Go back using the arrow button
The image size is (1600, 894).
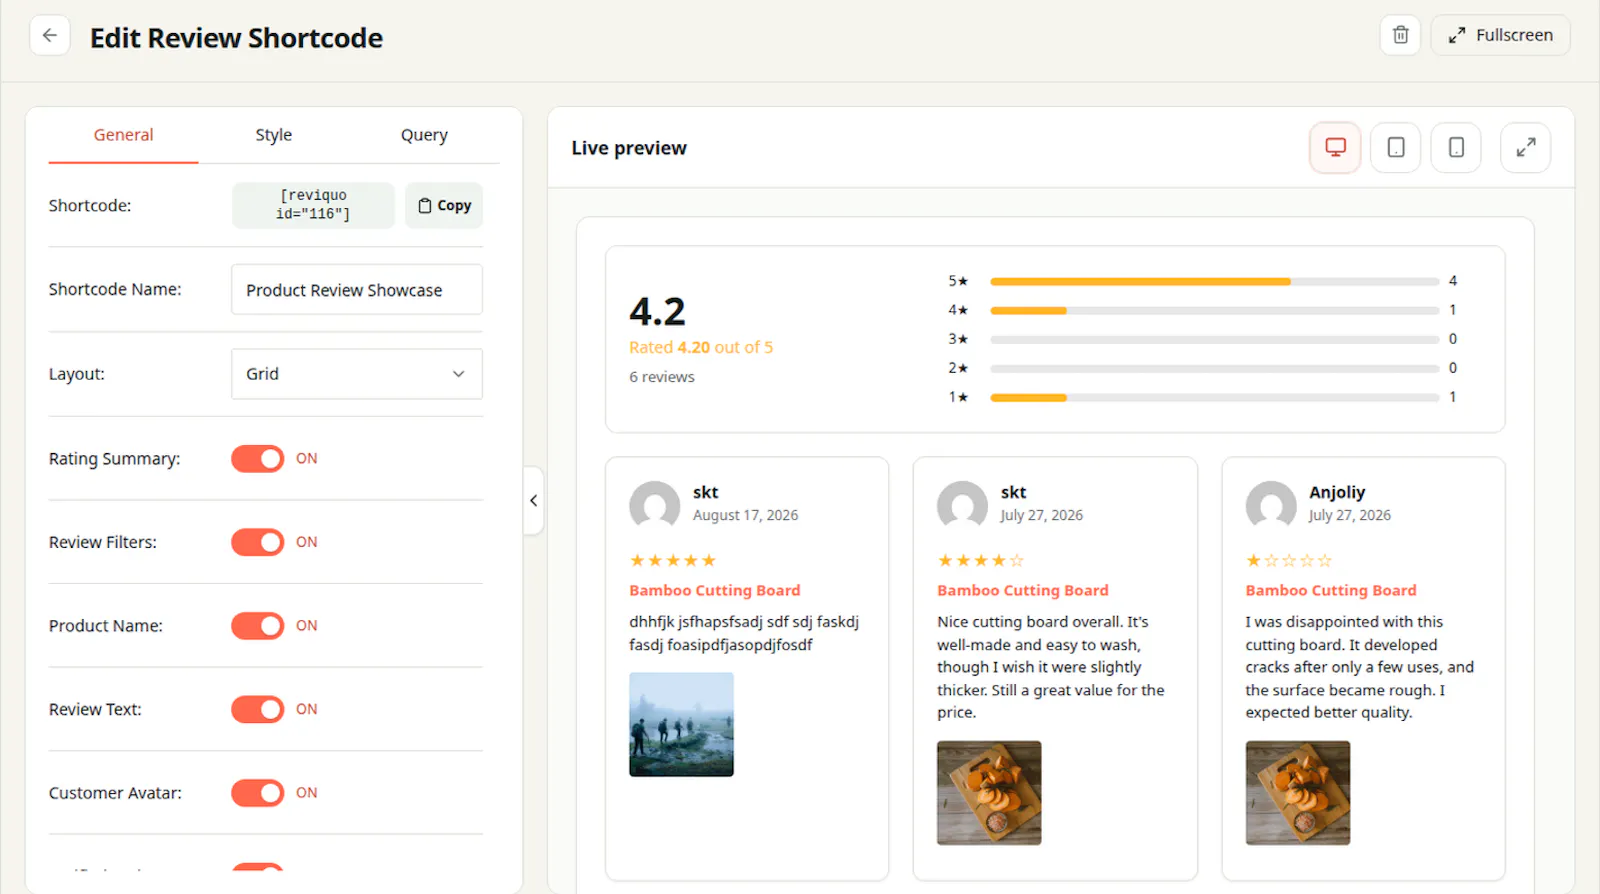tap(50, 36)
